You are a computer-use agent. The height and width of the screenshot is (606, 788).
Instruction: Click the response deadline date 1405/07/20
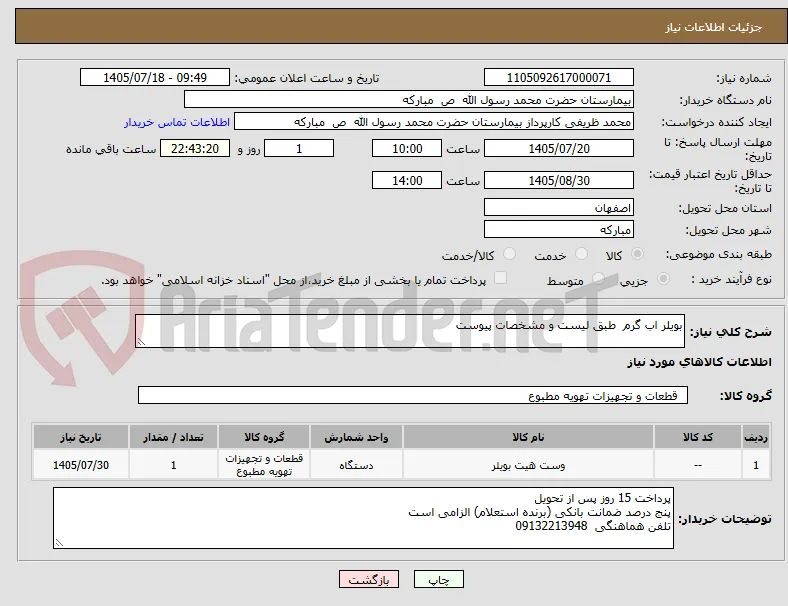559,149
